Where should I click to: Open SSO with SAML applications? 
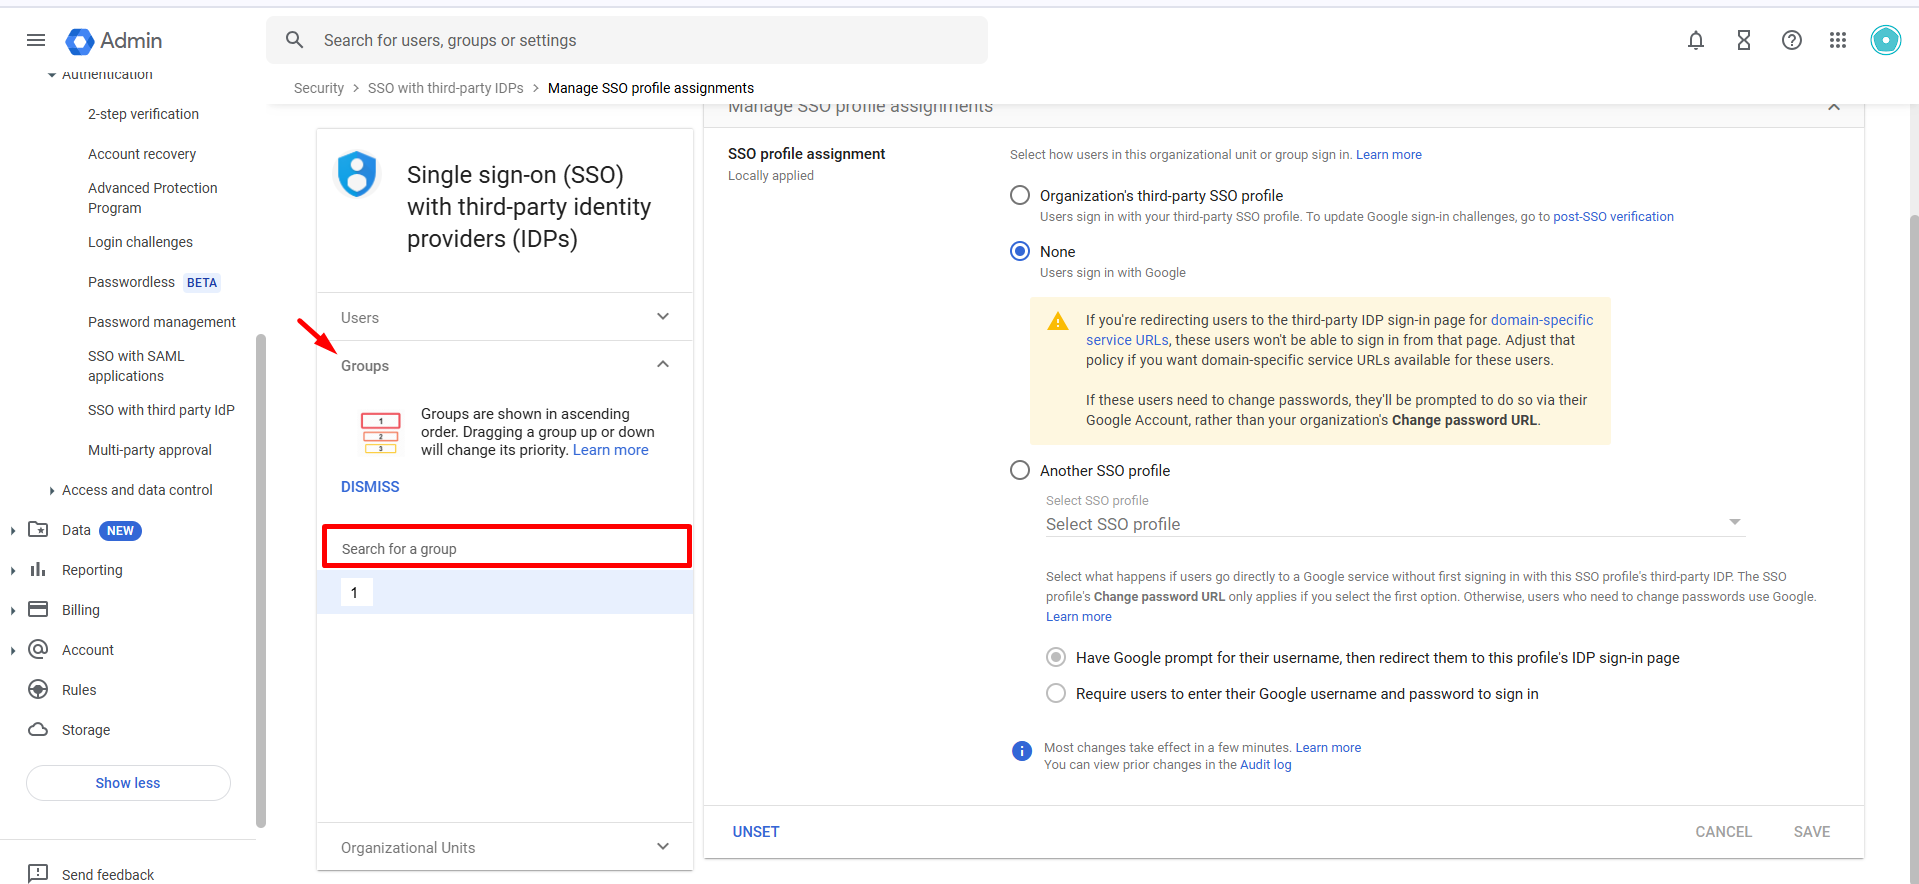(136, 366)
